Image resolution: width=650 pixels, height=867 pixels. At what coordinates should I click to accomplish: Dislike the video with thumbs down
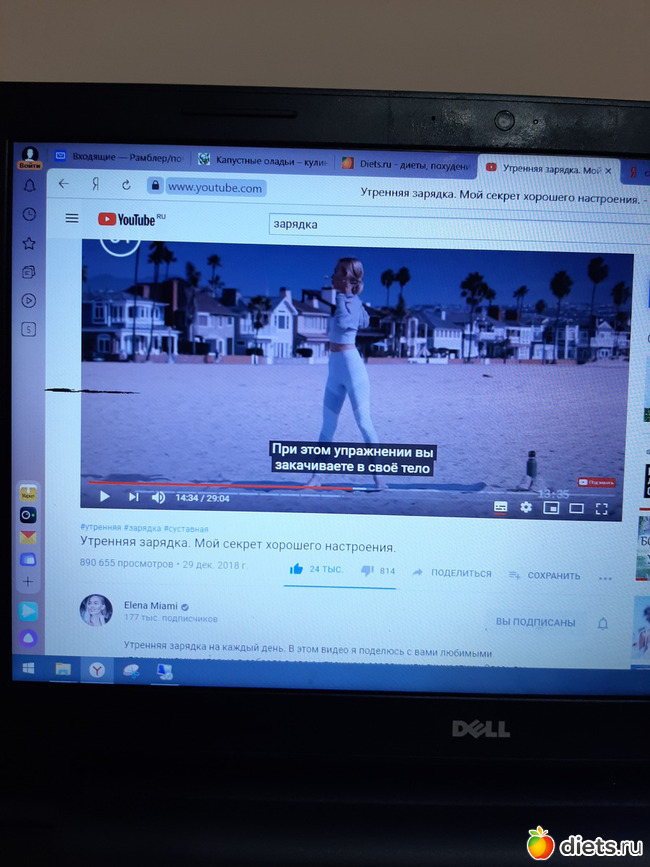(366, 571)
